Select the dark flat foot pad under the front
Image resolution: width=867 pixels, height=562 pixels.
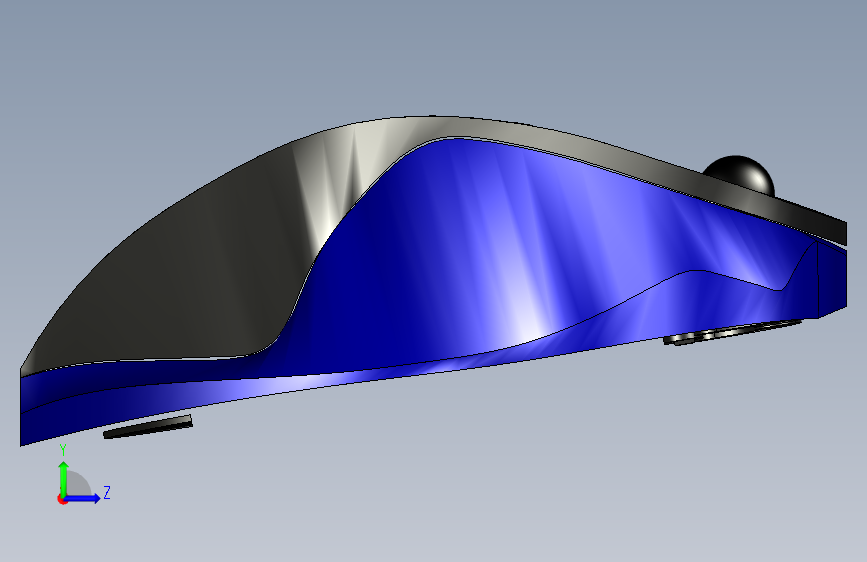[x=148, y=426]
